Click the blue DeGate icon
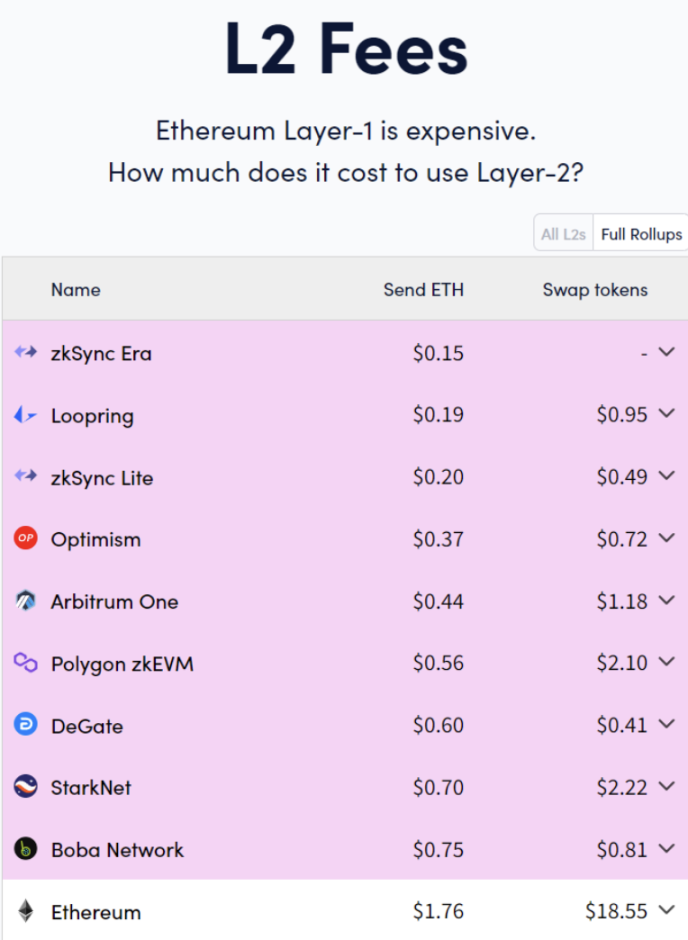688x940 pixels. click(26, 725)
